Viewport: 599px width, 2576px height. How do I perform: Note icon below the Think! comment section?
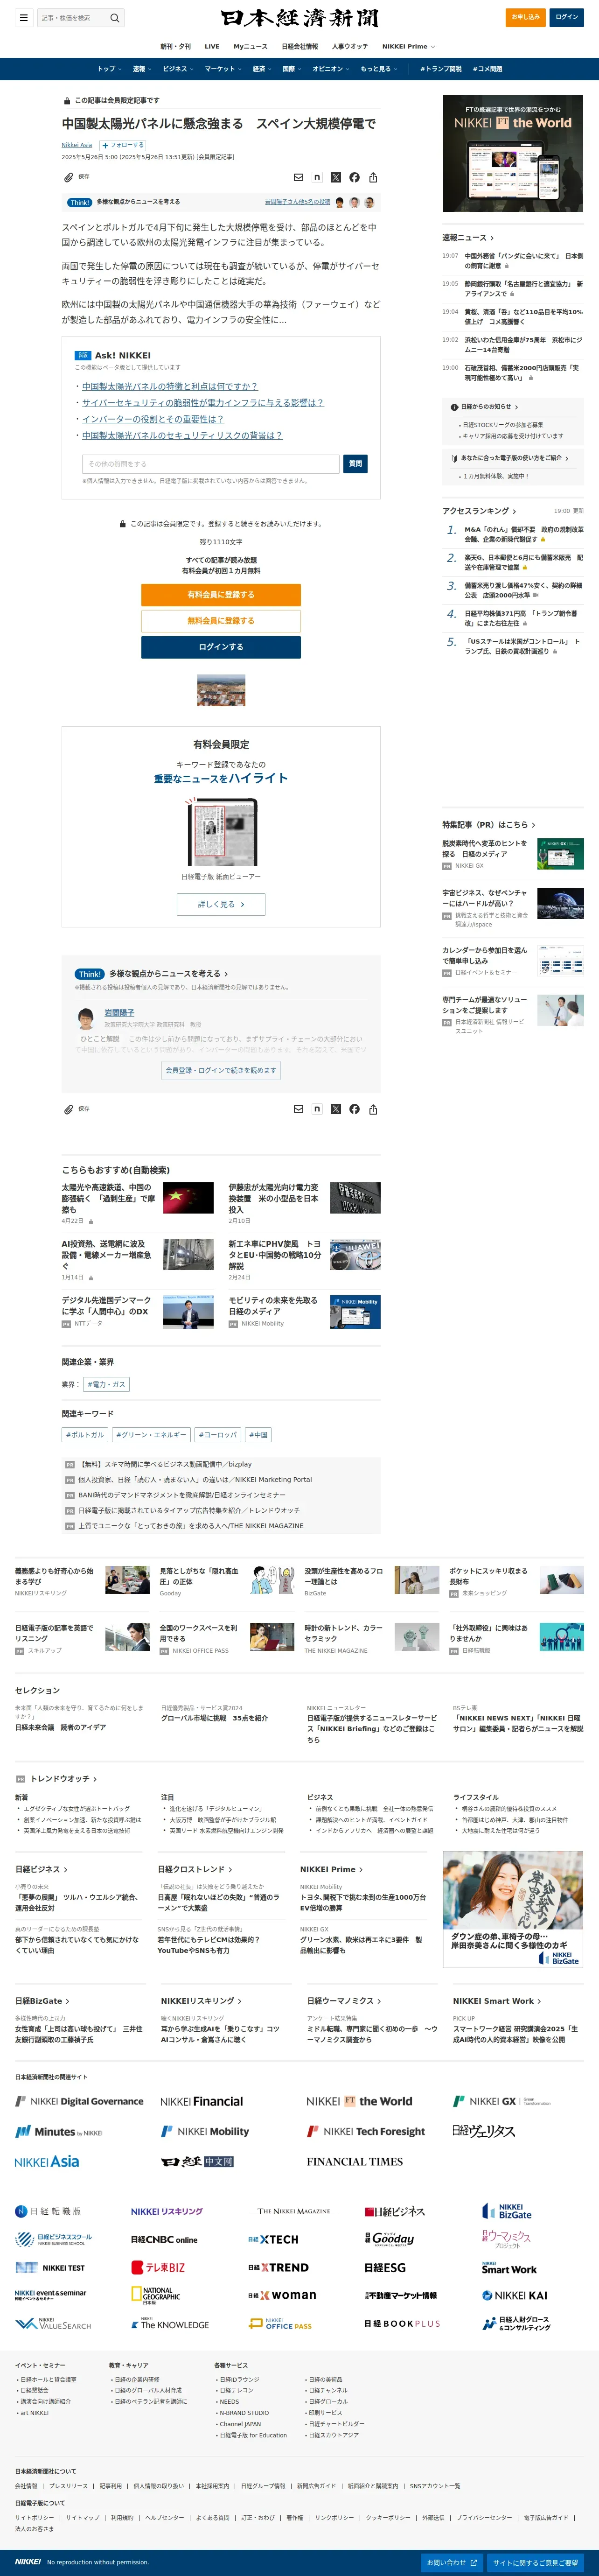(317, 1109)
